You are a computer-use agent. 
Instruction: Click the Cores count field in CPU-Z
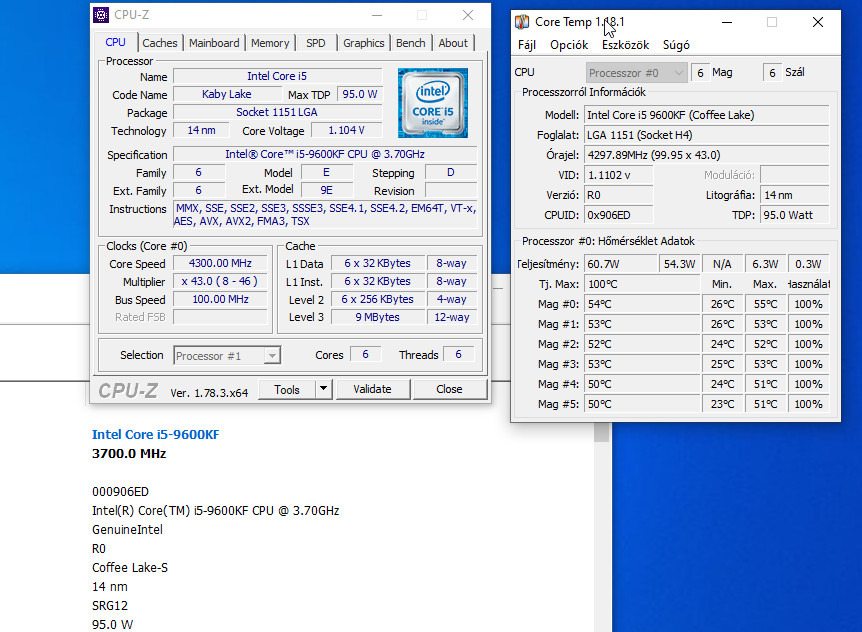(365, 354)
